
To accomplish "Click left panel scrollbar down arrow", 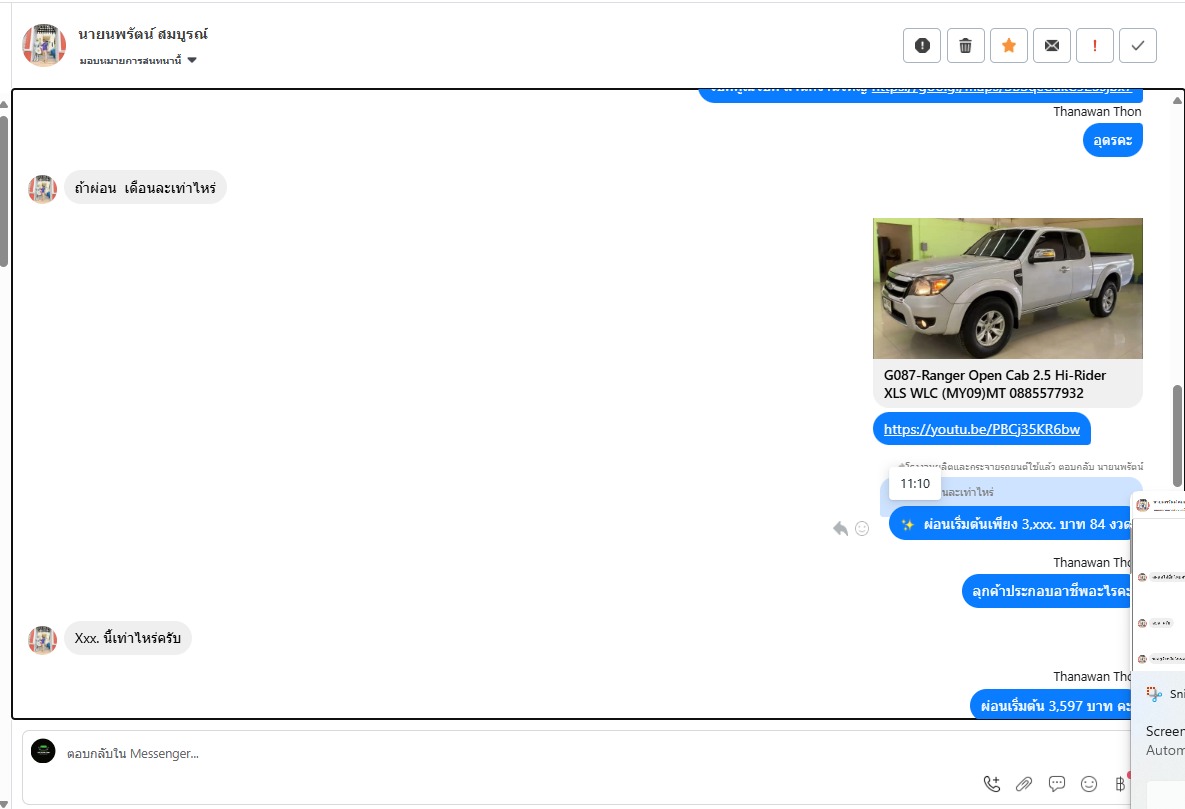I will coord(4,804).
